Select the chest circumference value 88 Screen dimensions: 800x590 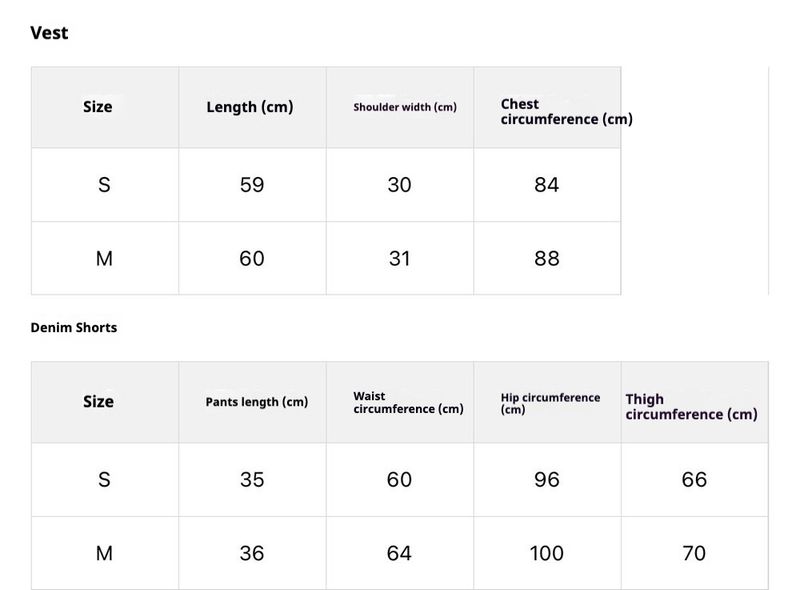547,258
